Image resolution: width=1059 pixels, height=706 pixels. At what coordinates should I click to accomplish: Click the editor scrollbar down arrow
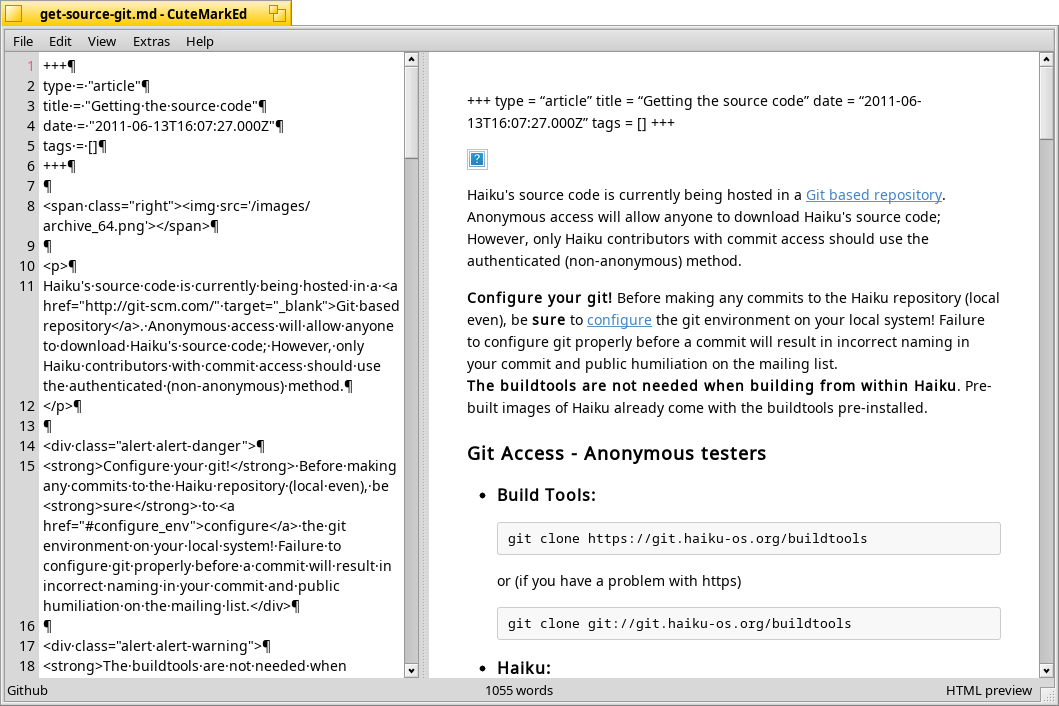coord(411,671)
